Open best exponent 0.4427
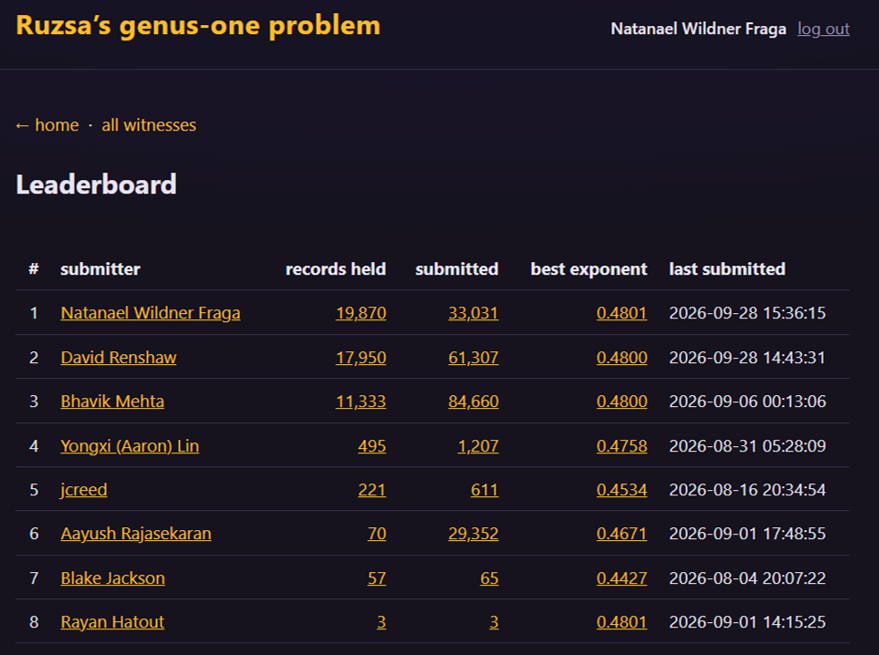879x655 pixels. point(622,578)
